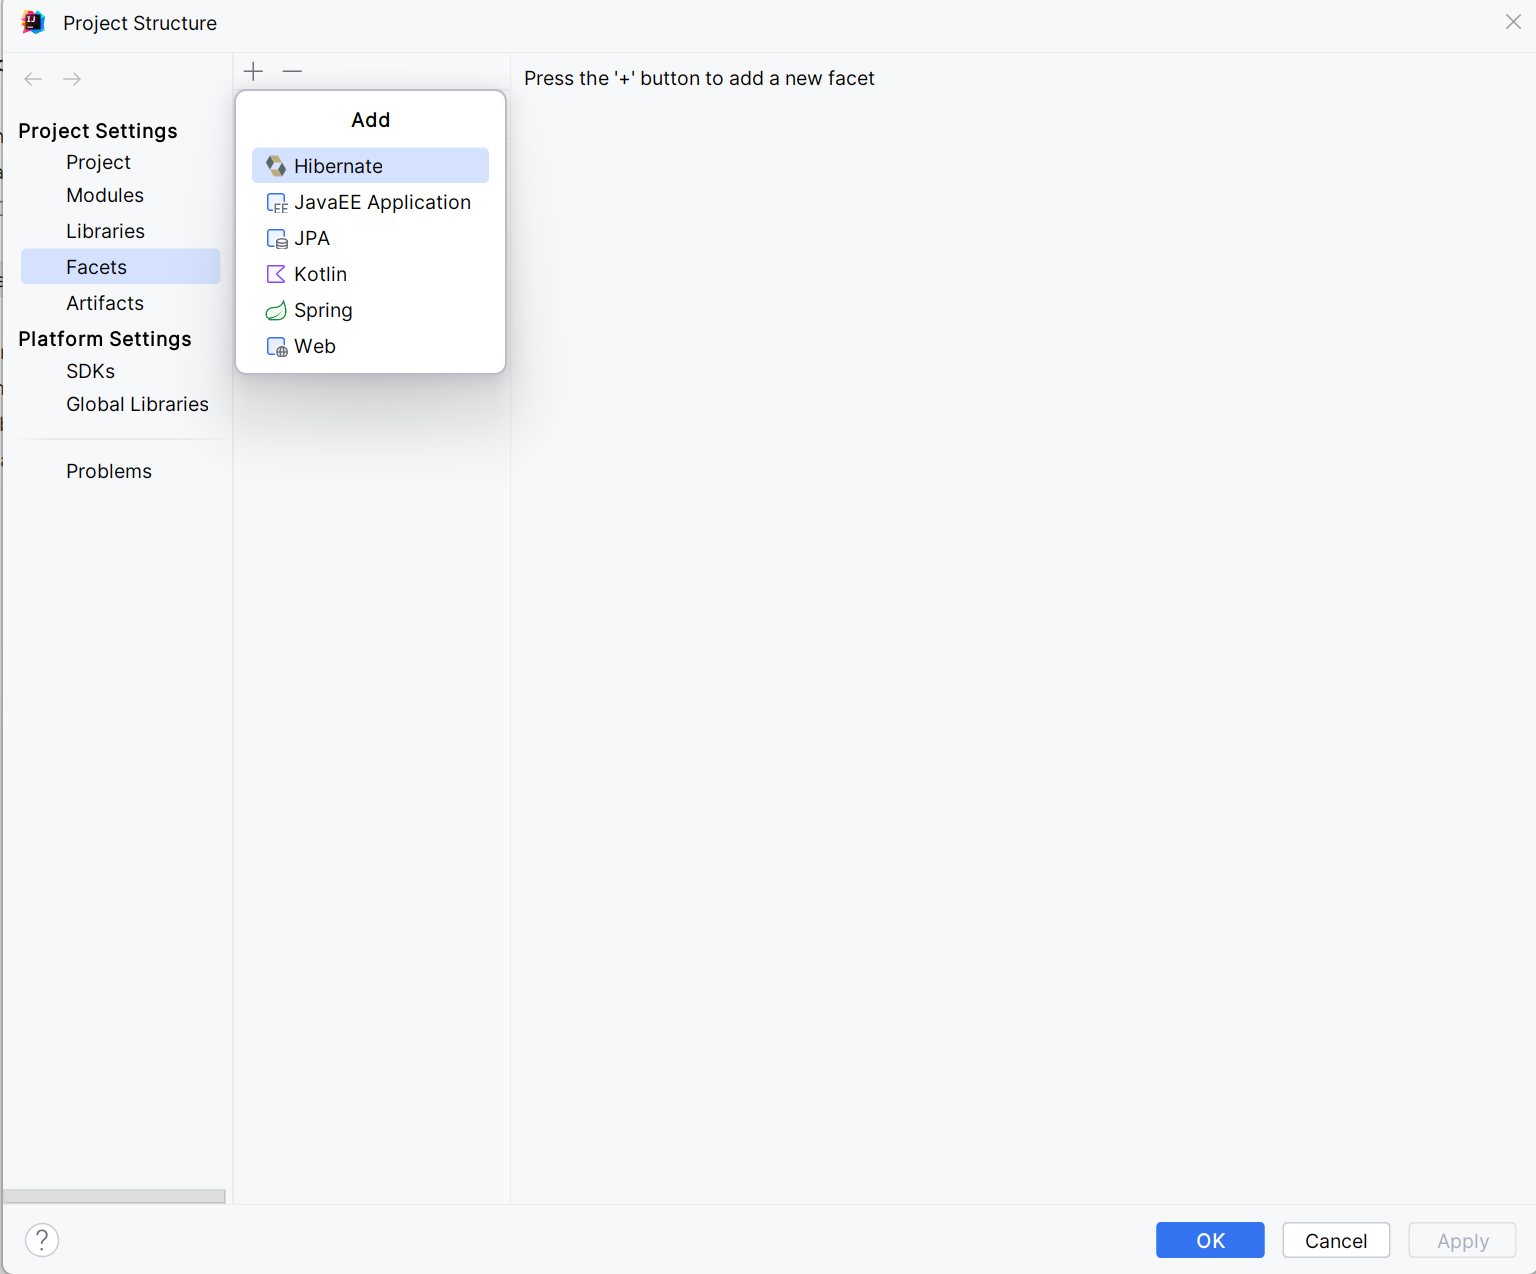Viewport: 1536px width, 1274px height.
Task: Click the plus icon to add facet
Action: tap(253, 71)
